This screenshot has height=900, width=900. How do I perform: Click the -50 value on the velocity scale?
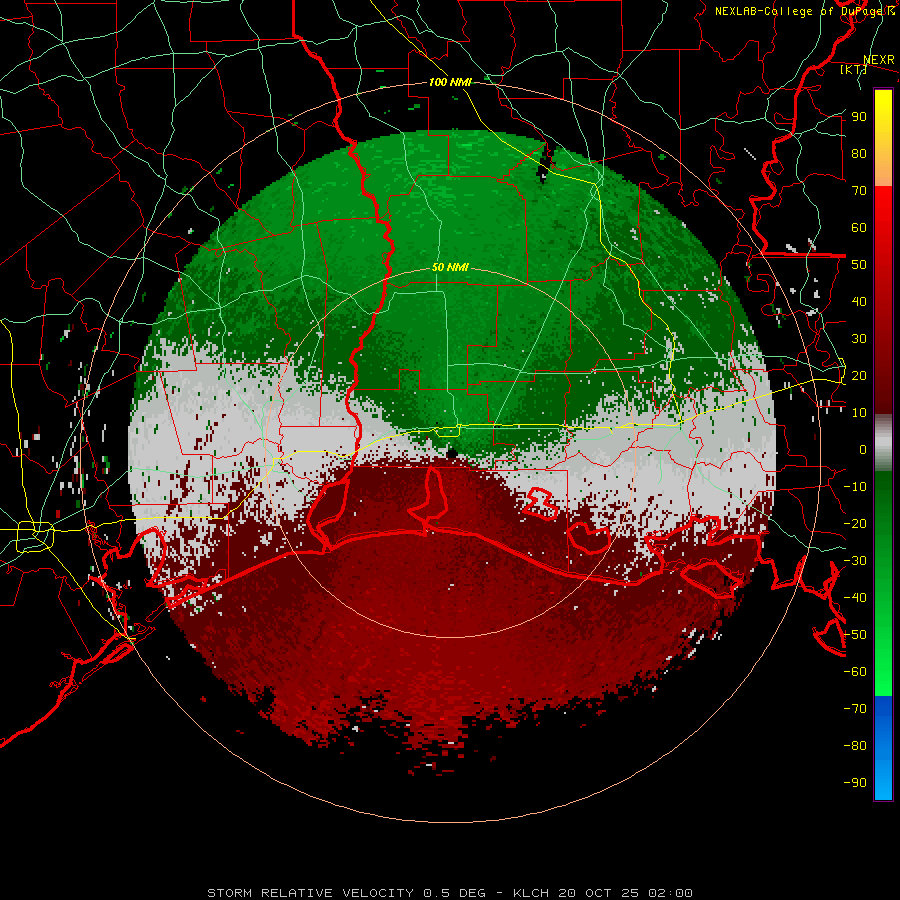(855, 635)
